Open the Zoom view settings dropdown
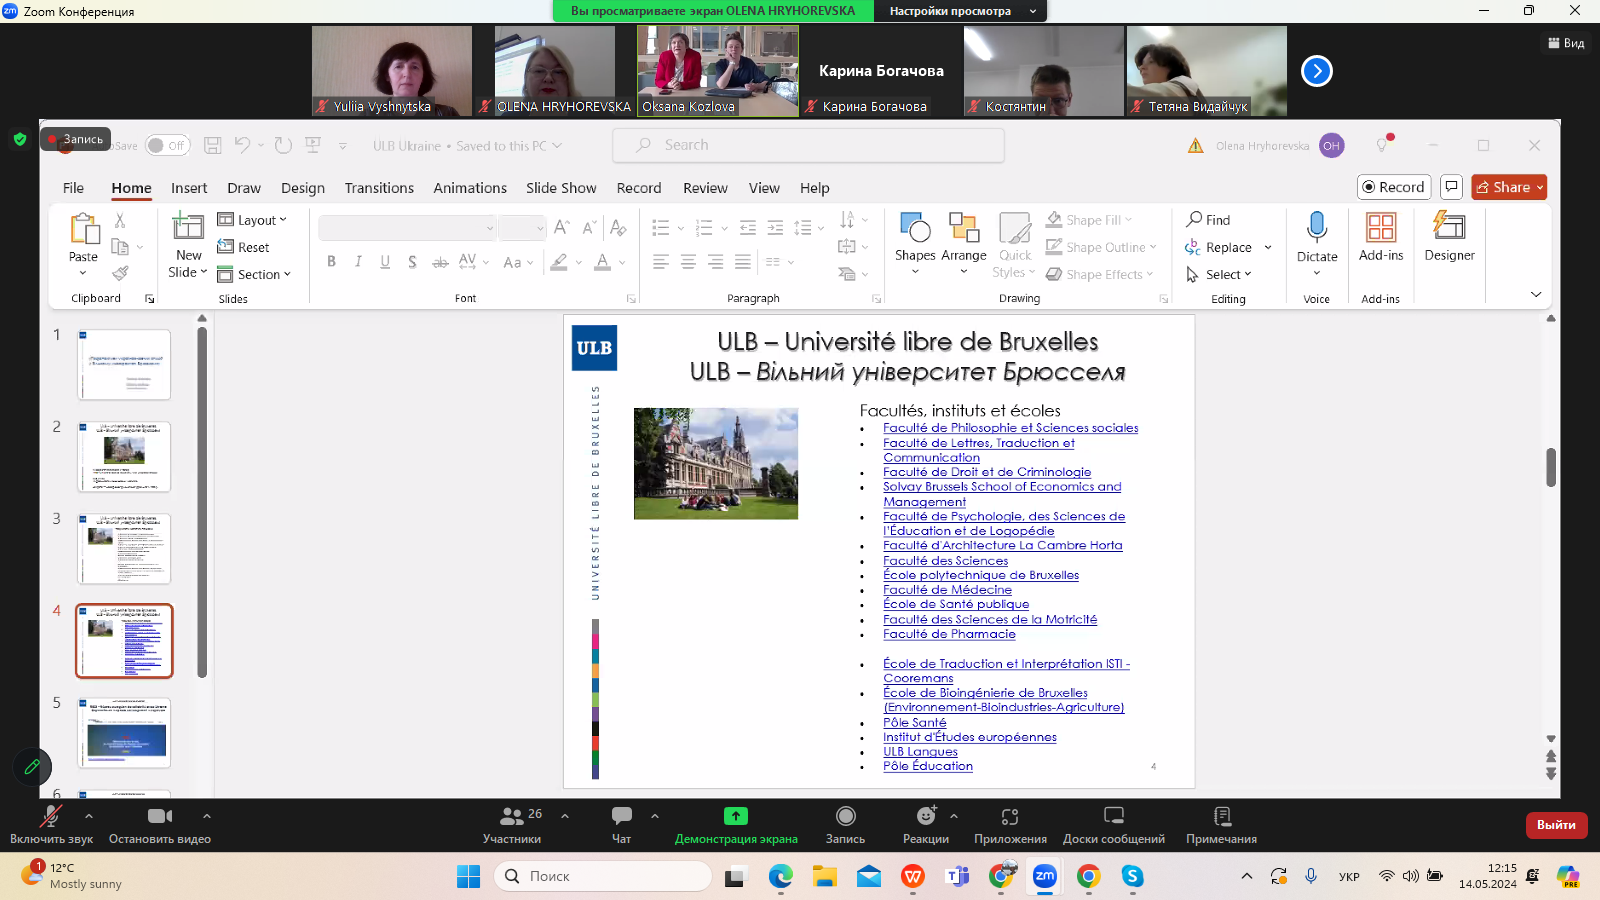Screen dimensions: 1600x900 click(959, 11)
